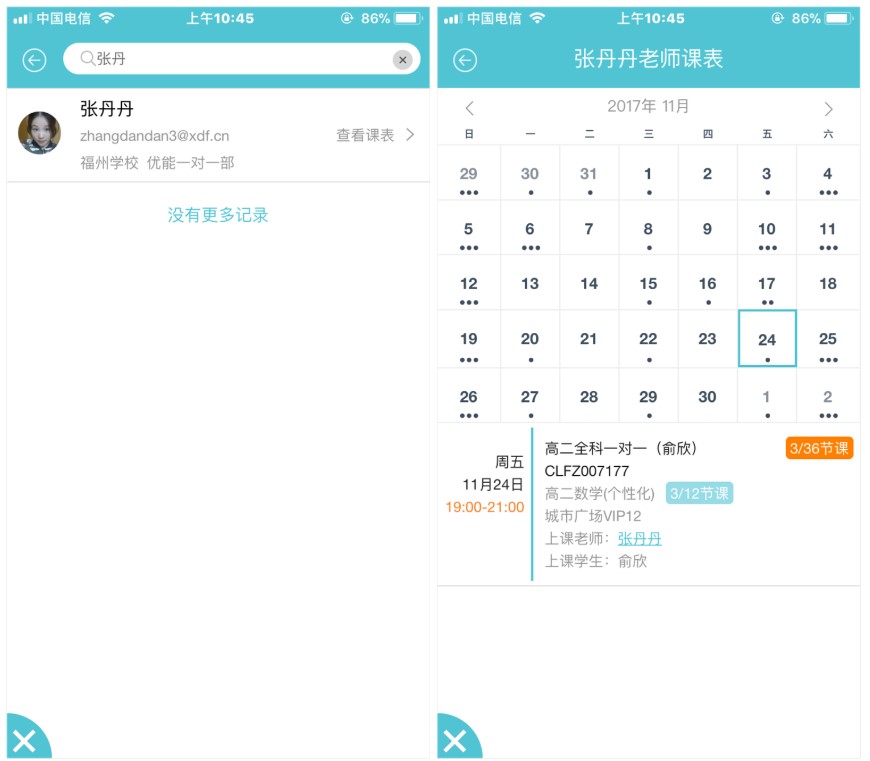Go to next month in calendar
This screenshot has height=761, width=870.
tap(828, 108)
